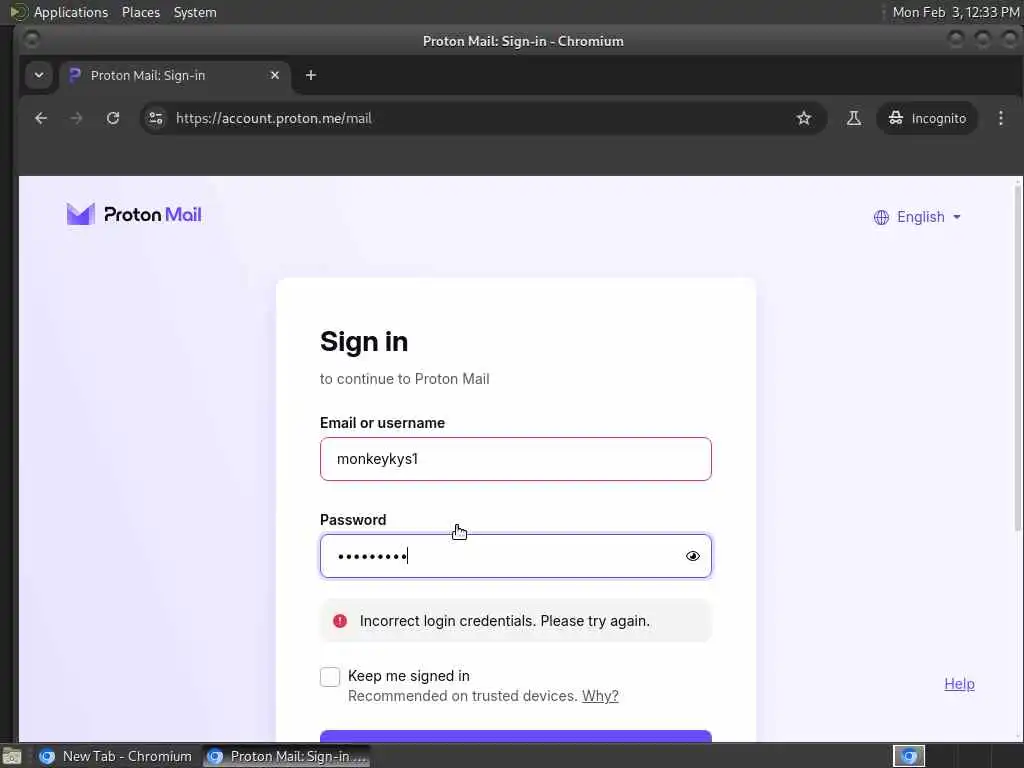Reload the Proton Mail page
This screenshot has width=1024, height=768.
tap(113, 118)
